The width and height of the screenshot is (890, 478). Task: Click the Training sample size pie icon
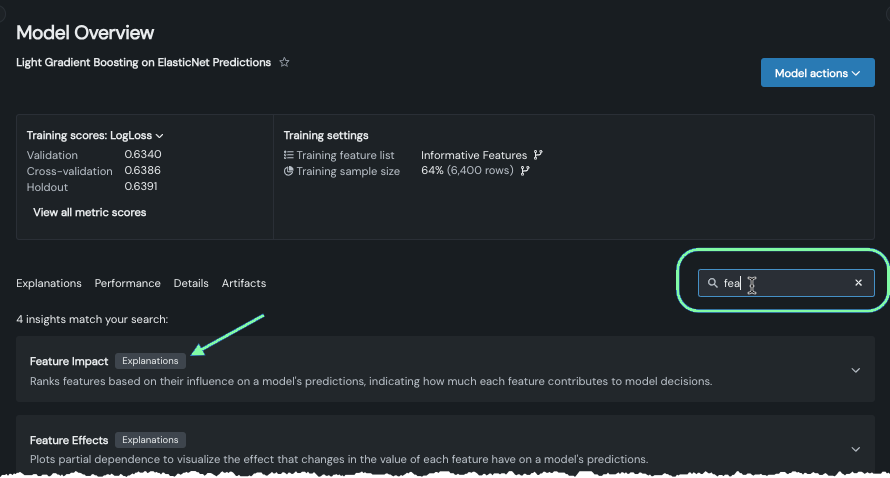(x=289, y=171)
